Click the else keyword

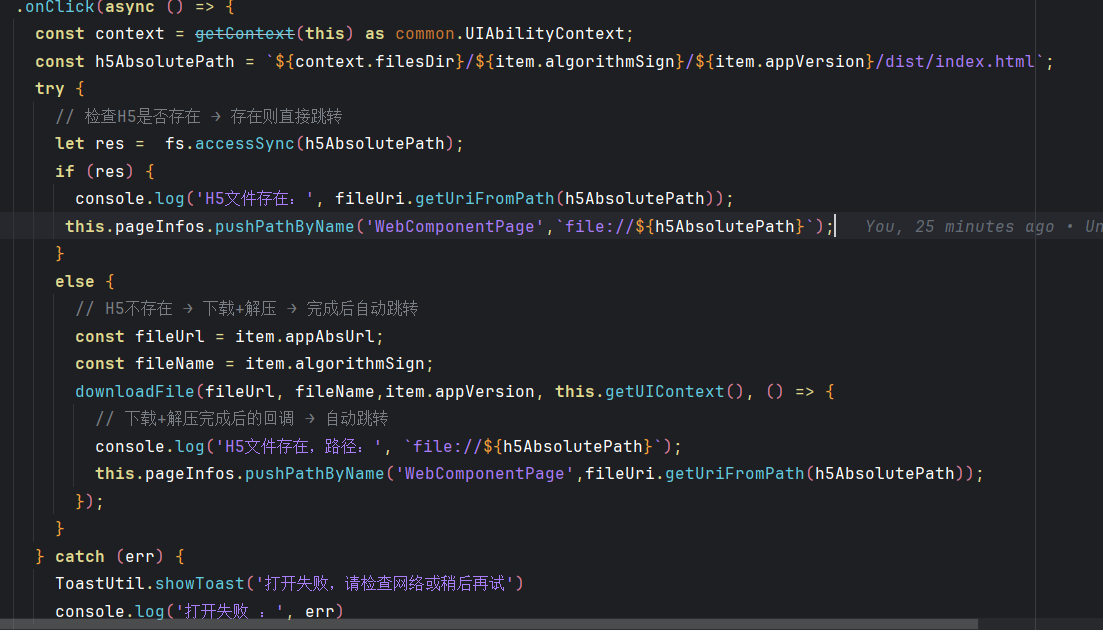click(75, 282)
